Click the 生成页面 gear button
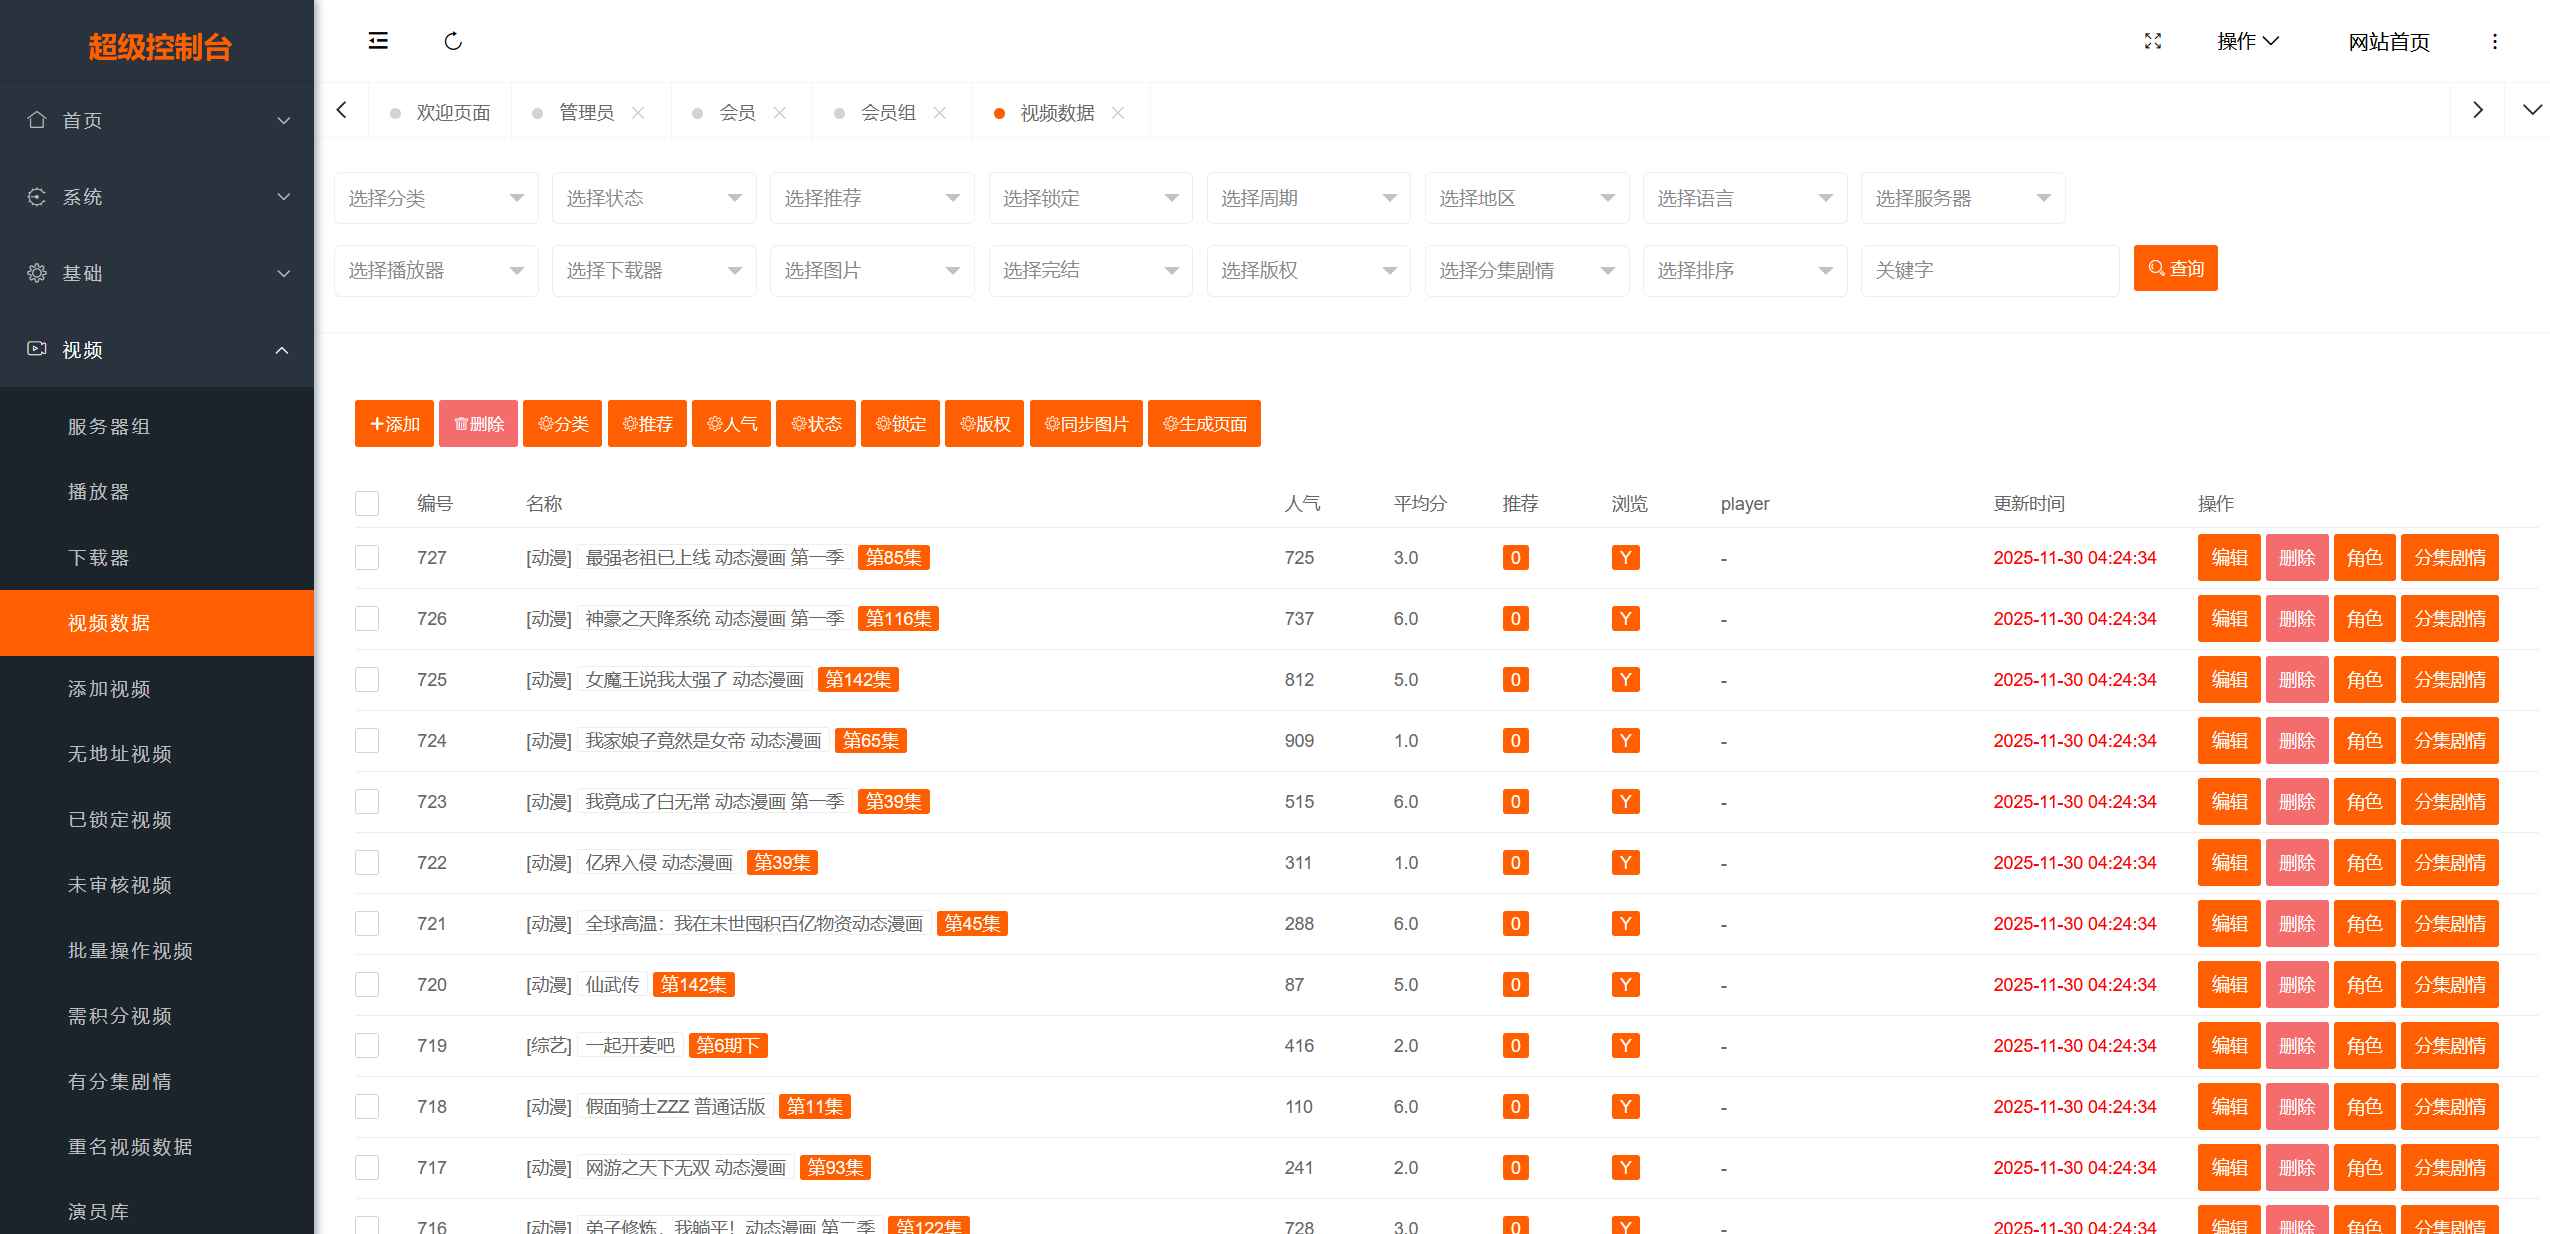This screenshot has height=1234, width=2550. pyautogui.click(x=1203, y=424)
